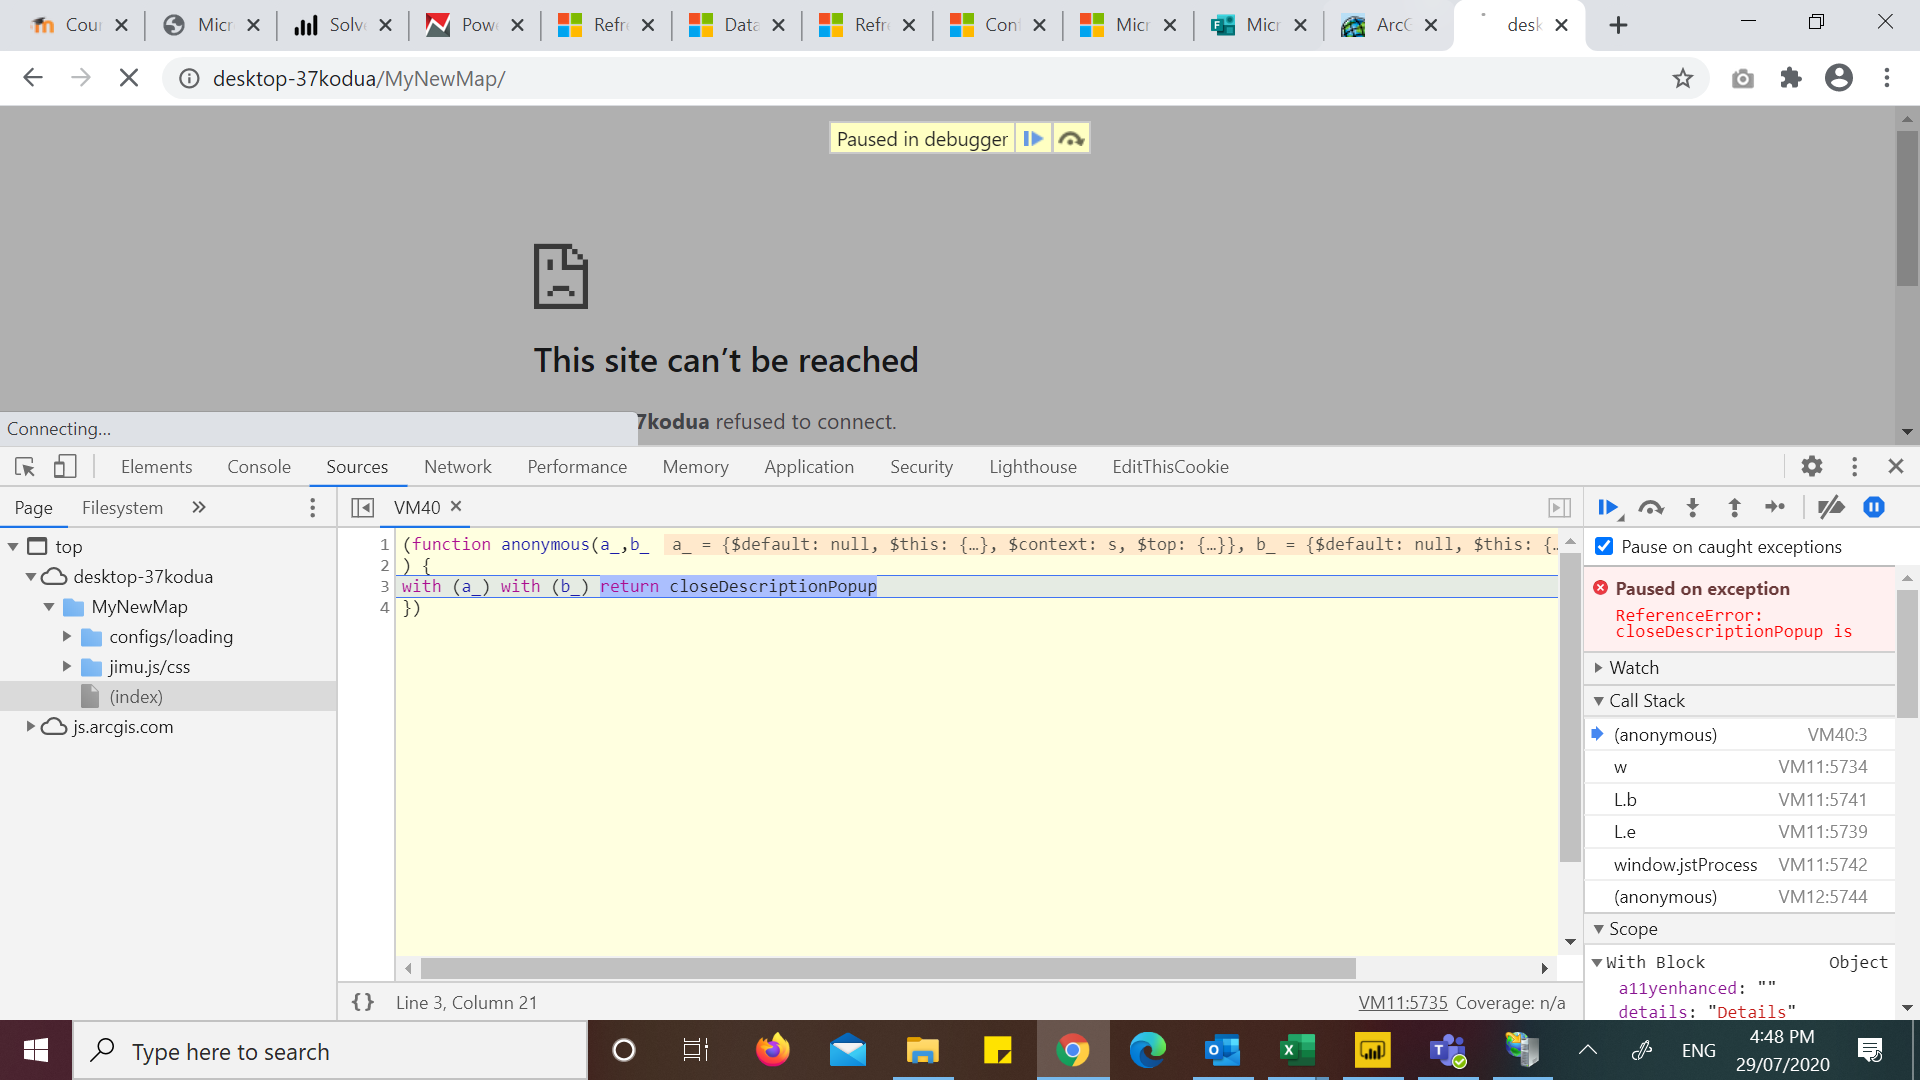1920x1080 pixels.
Task: Toggle pause on exceptions button
Action: tap(1874, 508)
